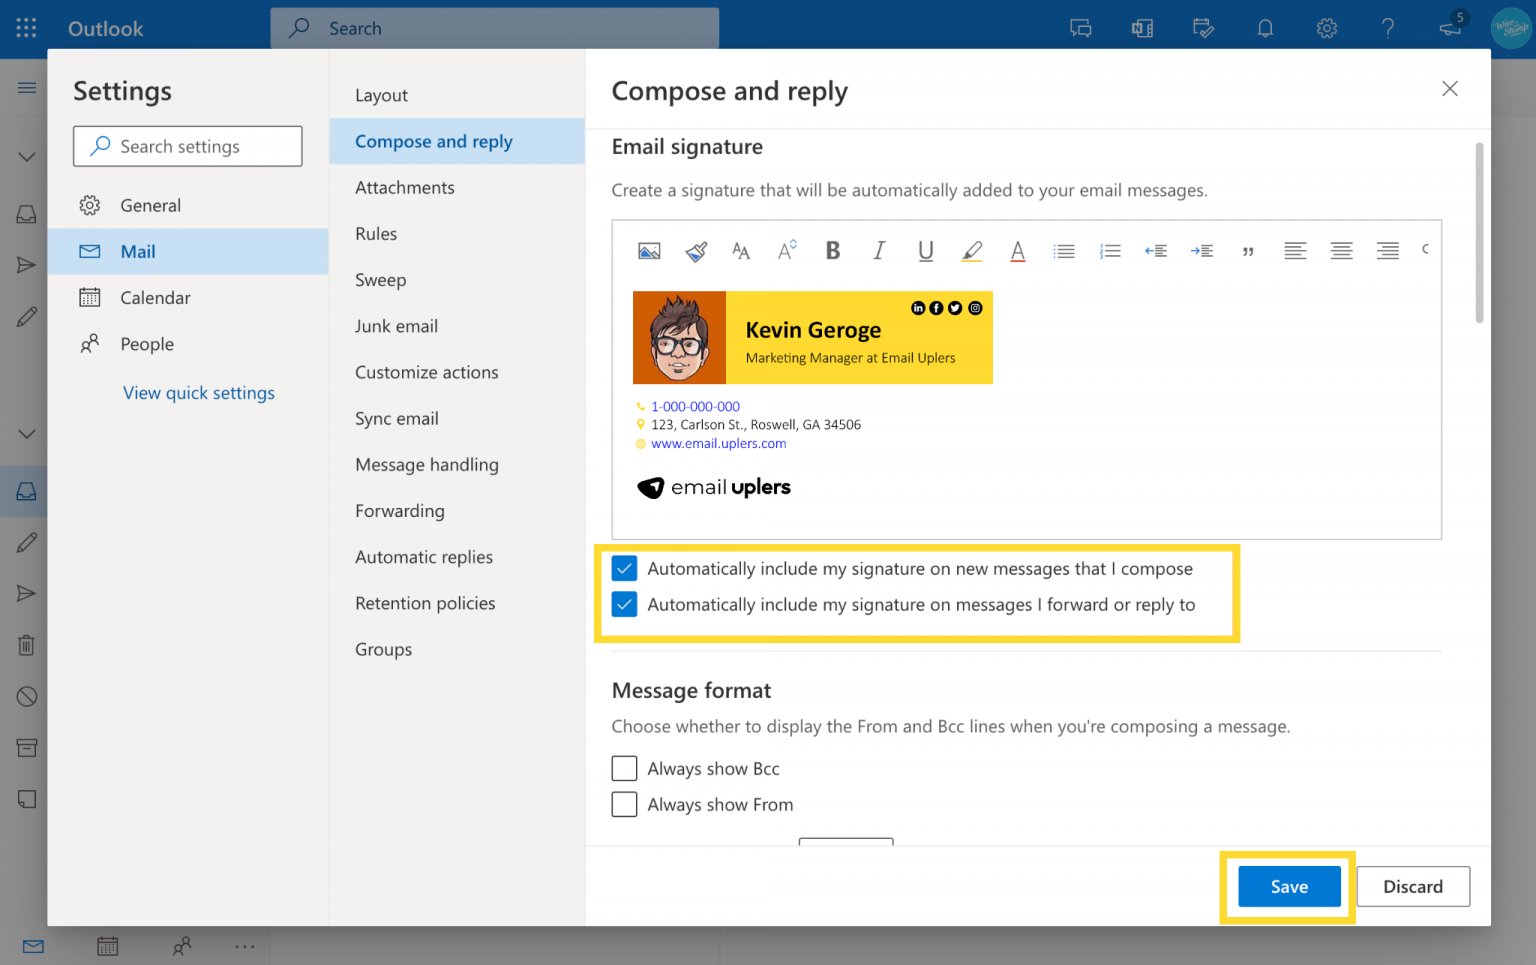Enable Always show Bcc
This screenshot has width=1536, height=965.
point(625,769)
